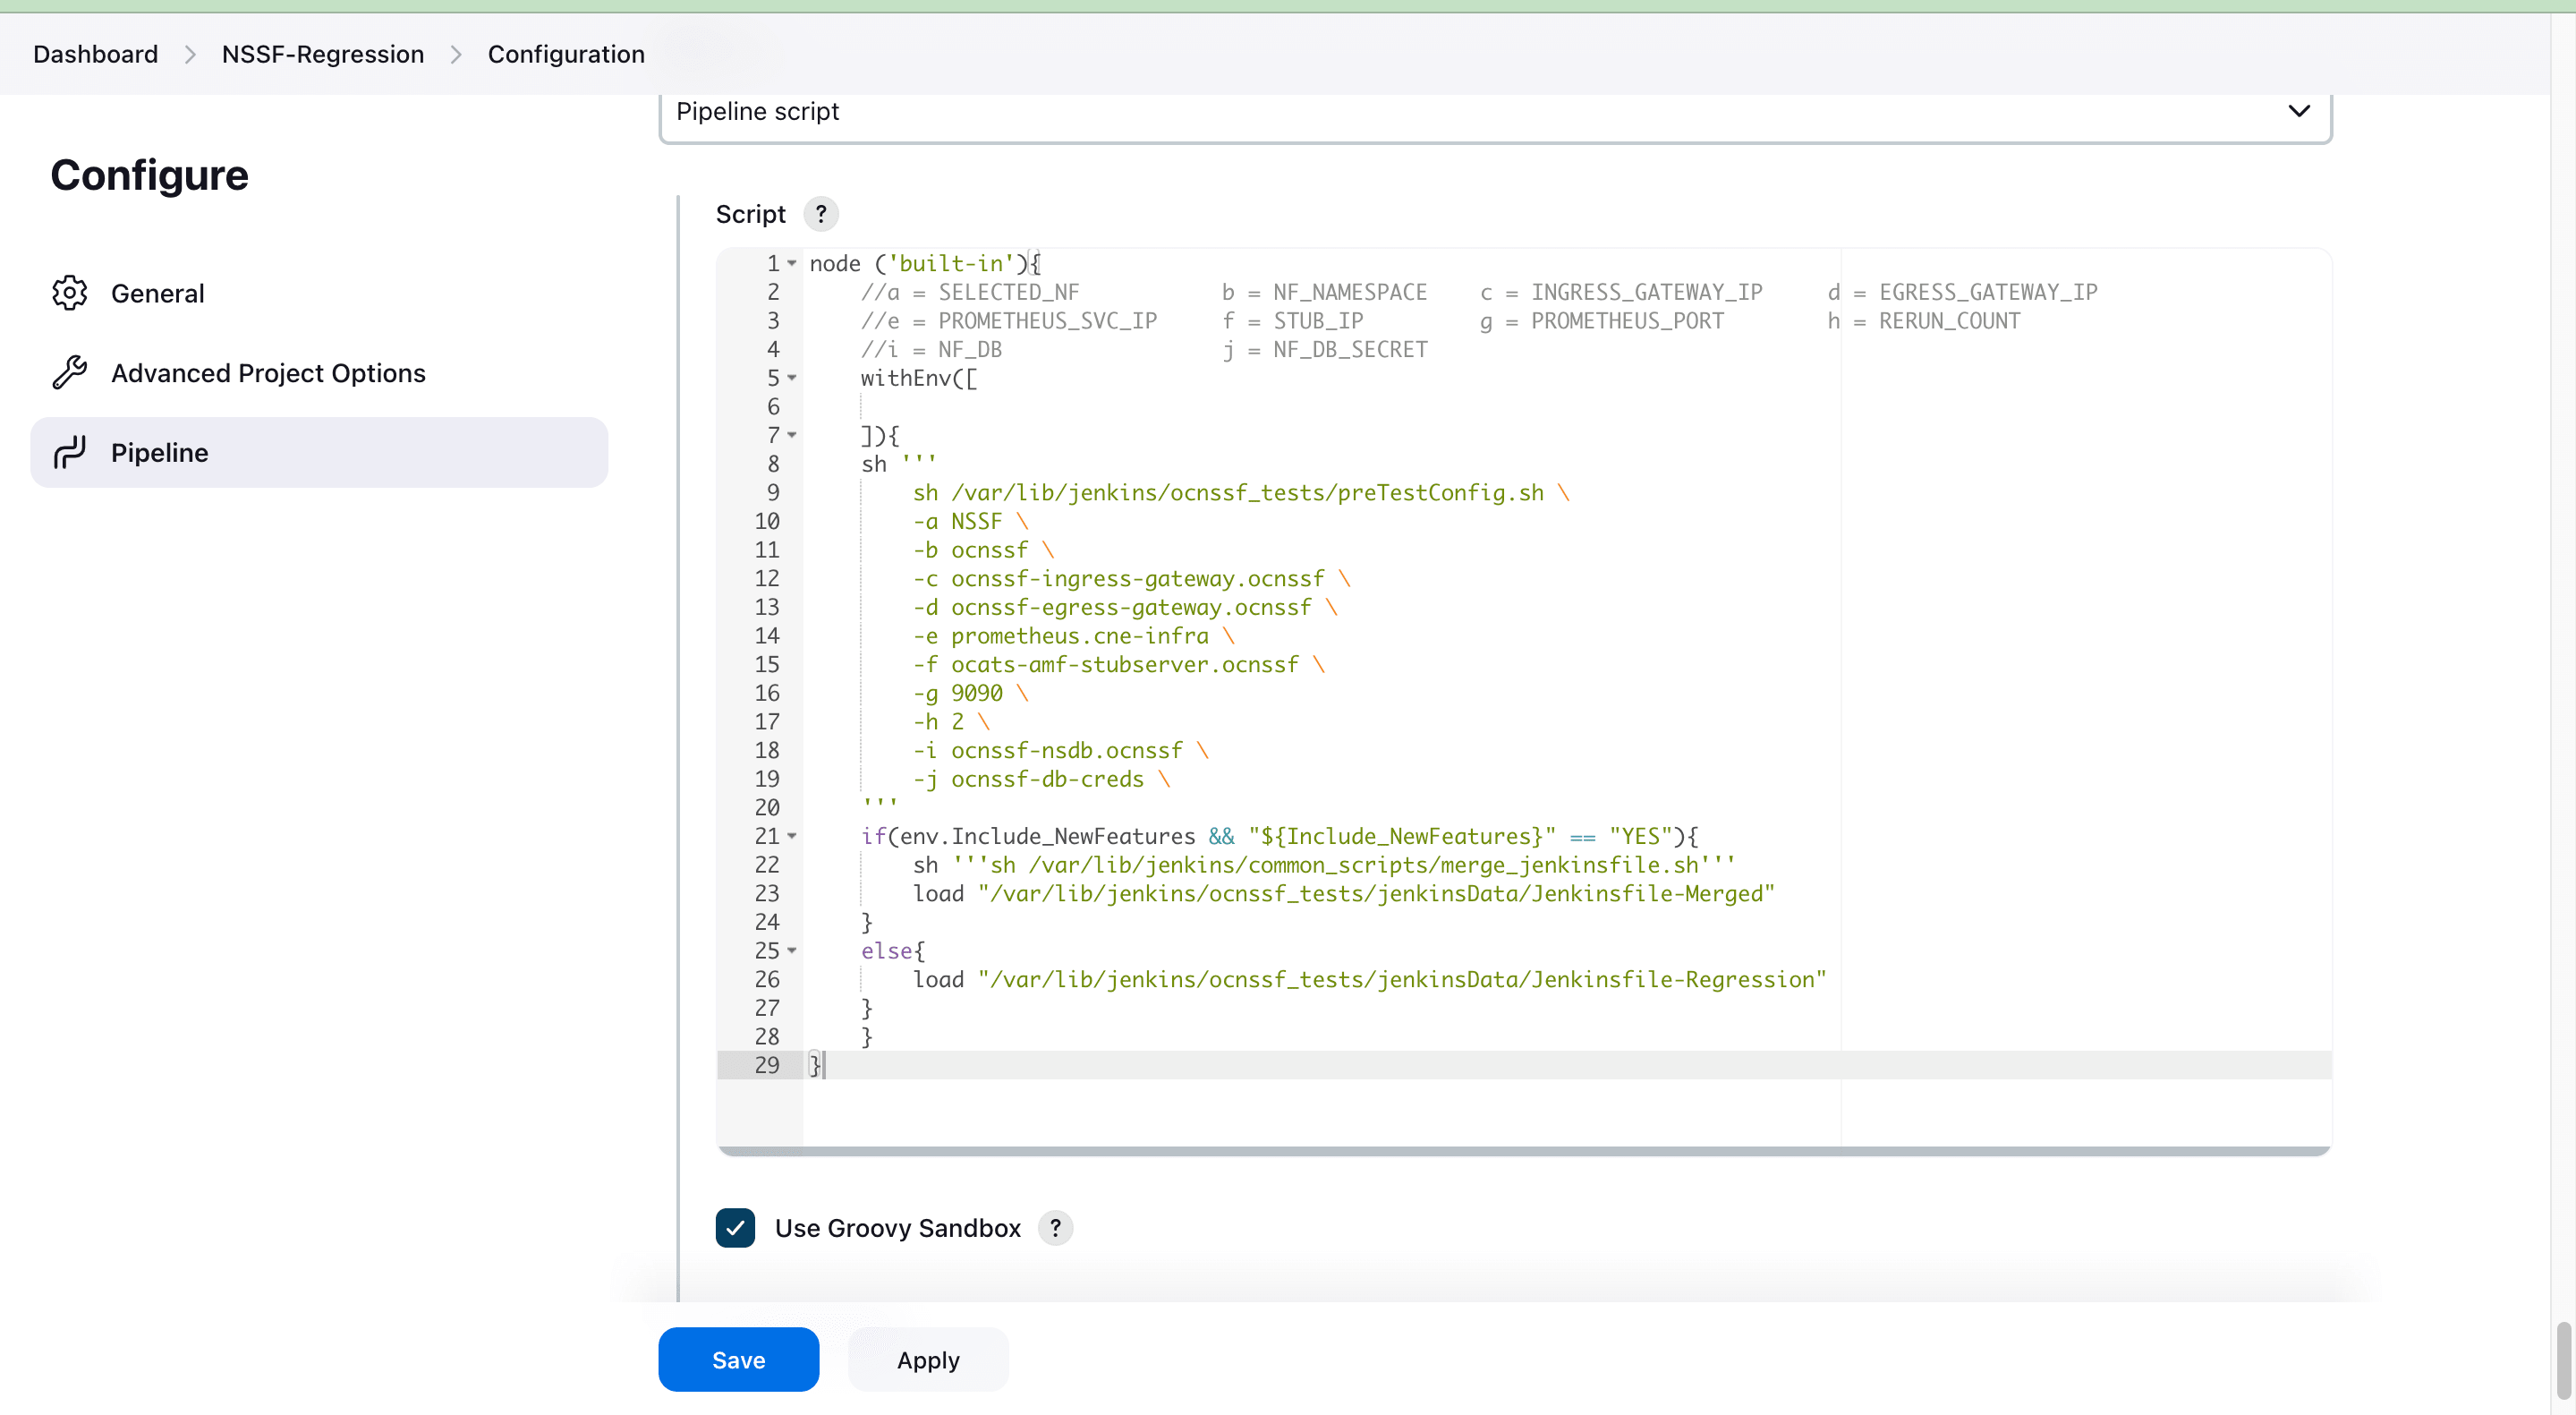This screenshot has width=2576, height=1415.
Task: Select General in the Configure sidebar
Action: click(x=158, y=292)
